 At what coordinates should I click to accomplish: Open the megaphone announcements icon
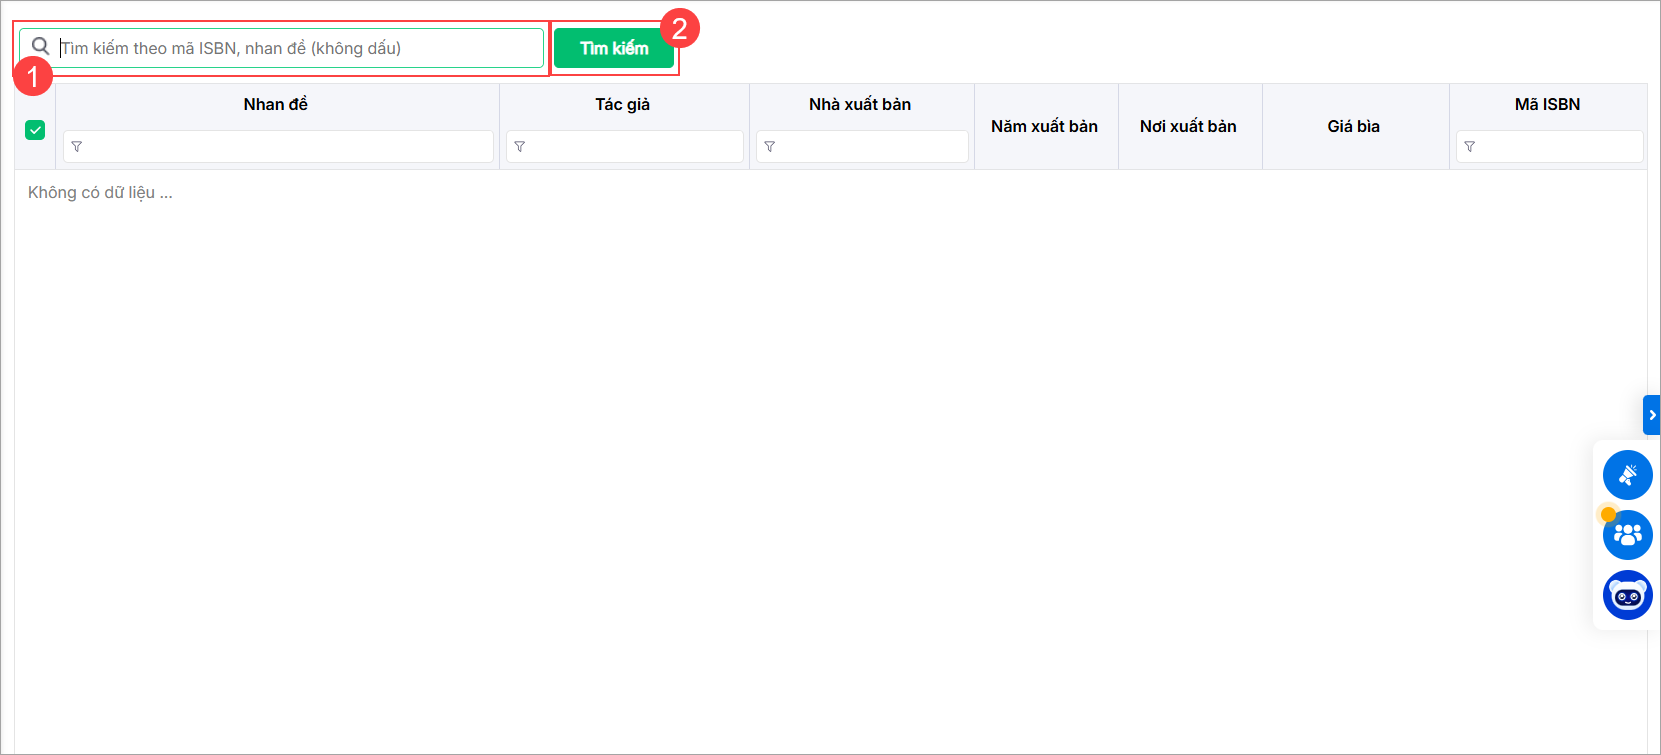click(1628, 475)
